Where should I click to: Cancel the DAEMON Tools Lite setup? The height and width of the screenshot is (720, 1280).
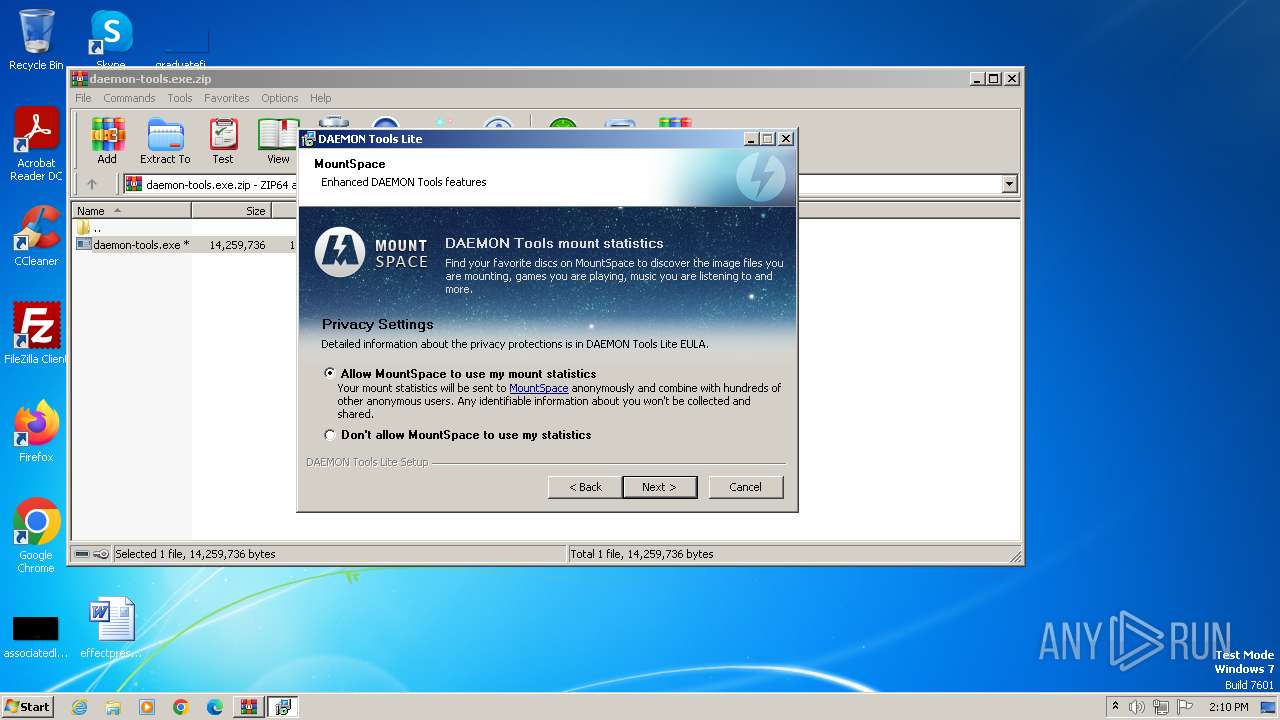tap(745, 487)
